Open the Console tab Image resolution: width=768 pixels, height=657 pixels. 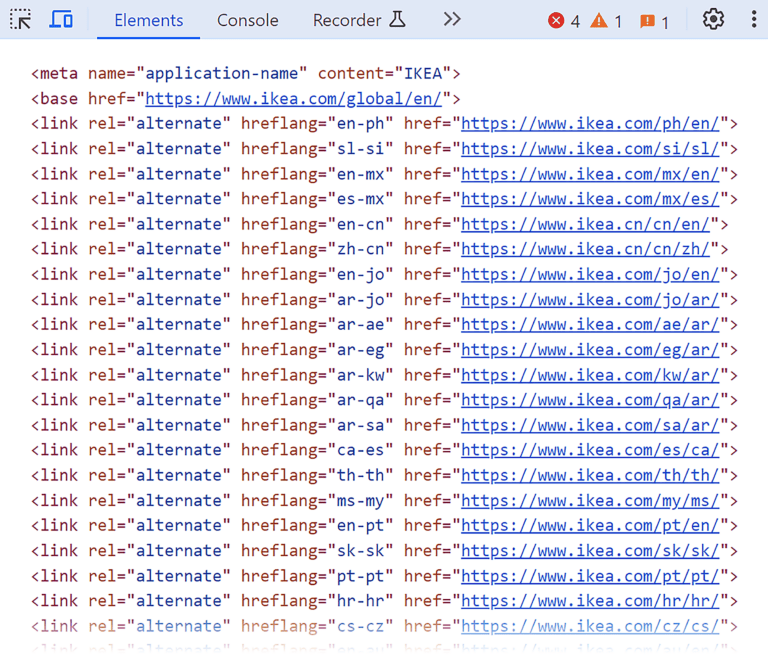tap(248, 20)
